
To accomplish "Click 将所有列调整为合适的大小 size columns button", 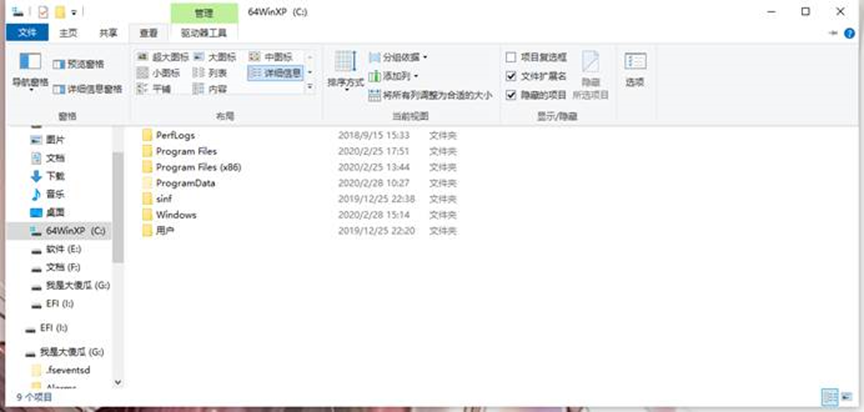I will click(x=430, y=95).
